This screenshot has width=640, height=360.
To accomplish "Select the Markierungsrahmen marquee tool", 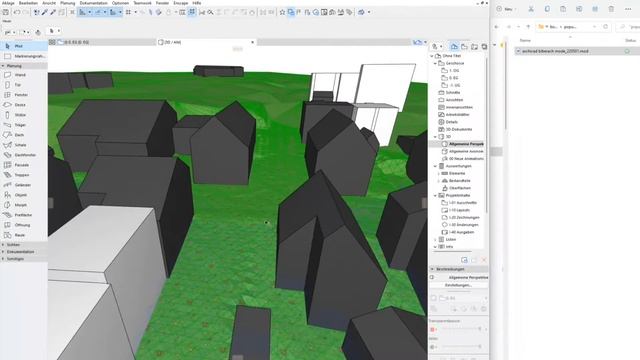I will click(24, 56).
